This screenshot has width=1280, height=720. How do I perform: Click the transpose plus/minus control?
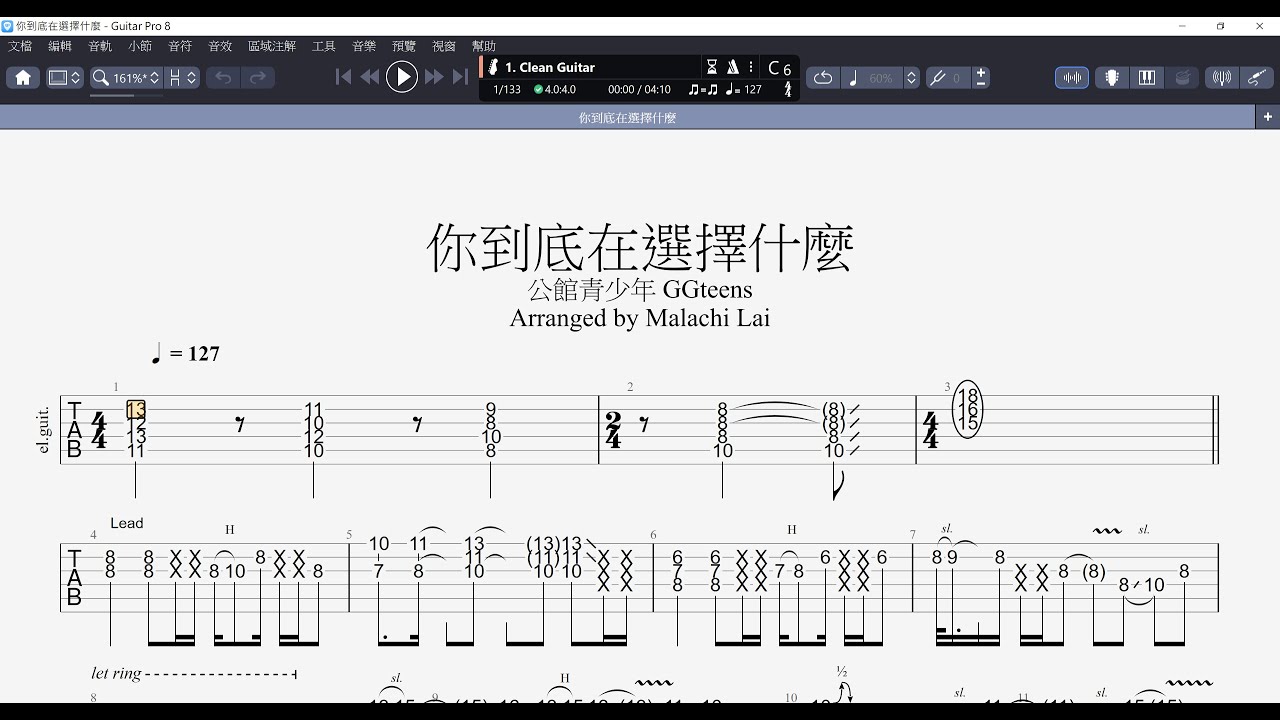[980, 77]
